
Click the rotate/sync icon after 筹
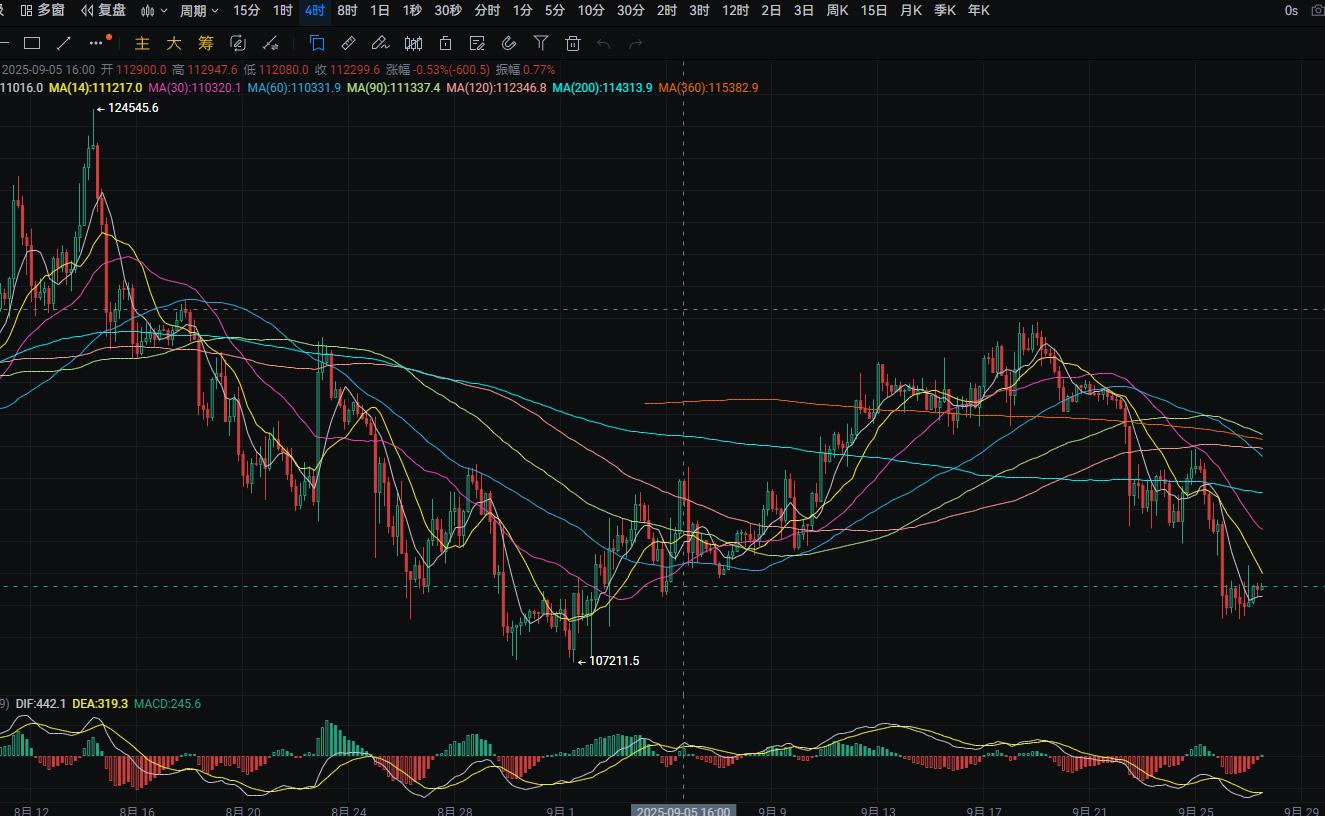[x=238, y=43]
